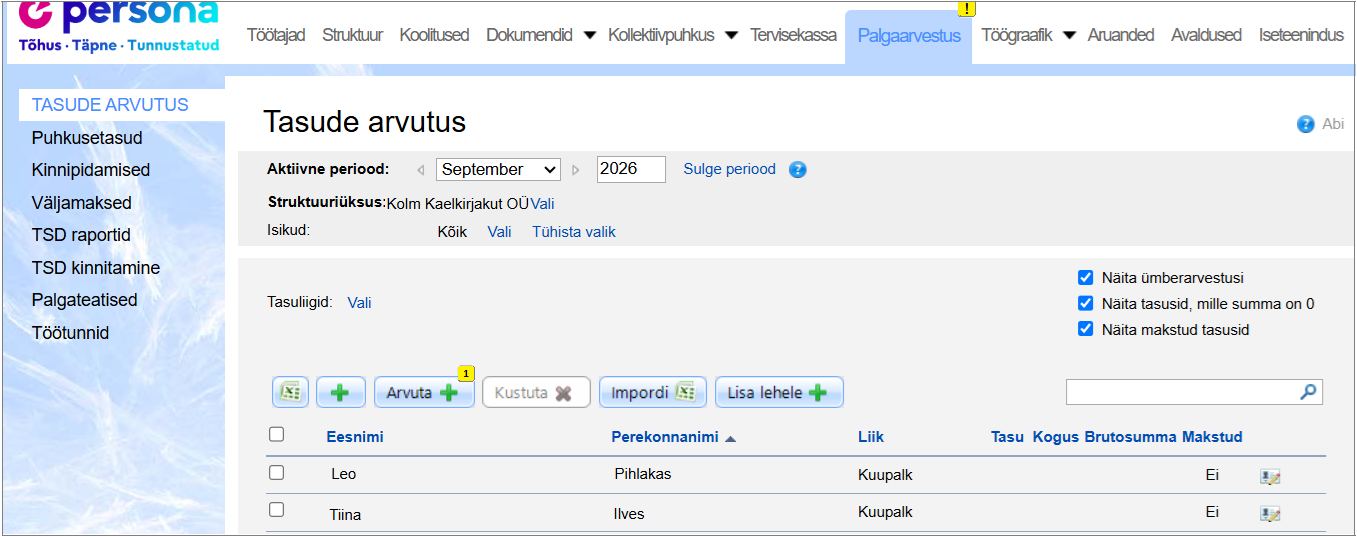This screenshot has width=1357, height=537.
Task: Open the Abi help icon
Action: [x=1305, y=124]
